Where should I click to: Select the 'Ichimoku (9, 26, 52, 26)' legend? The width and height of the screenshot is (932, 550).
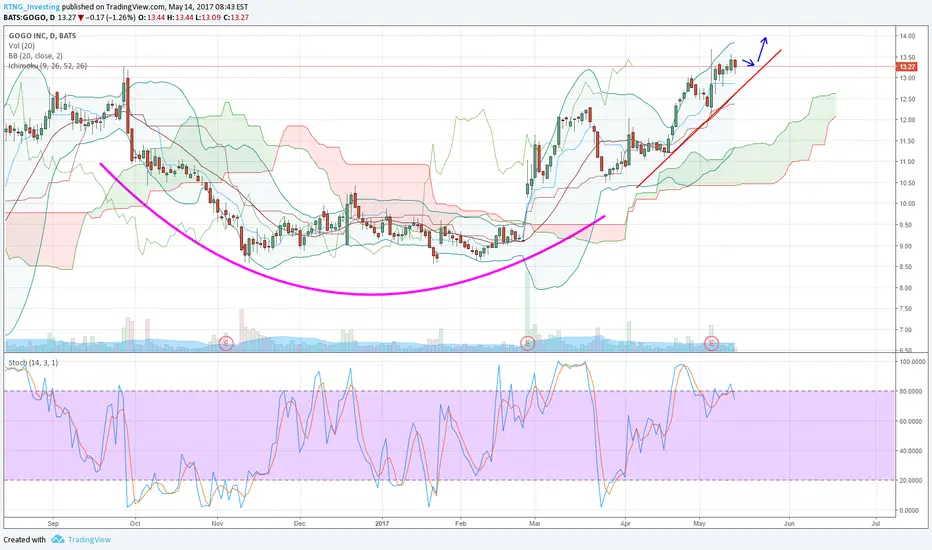(x=48, y=66)
